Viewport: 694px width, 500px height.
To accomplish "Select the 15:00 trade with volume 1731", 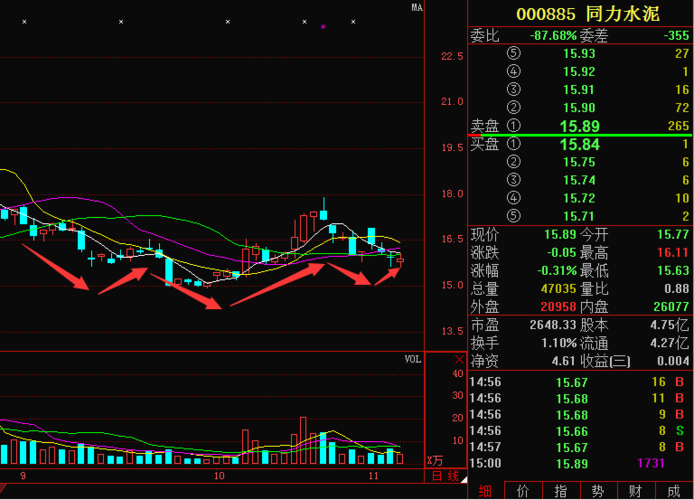I will point(579,463).
